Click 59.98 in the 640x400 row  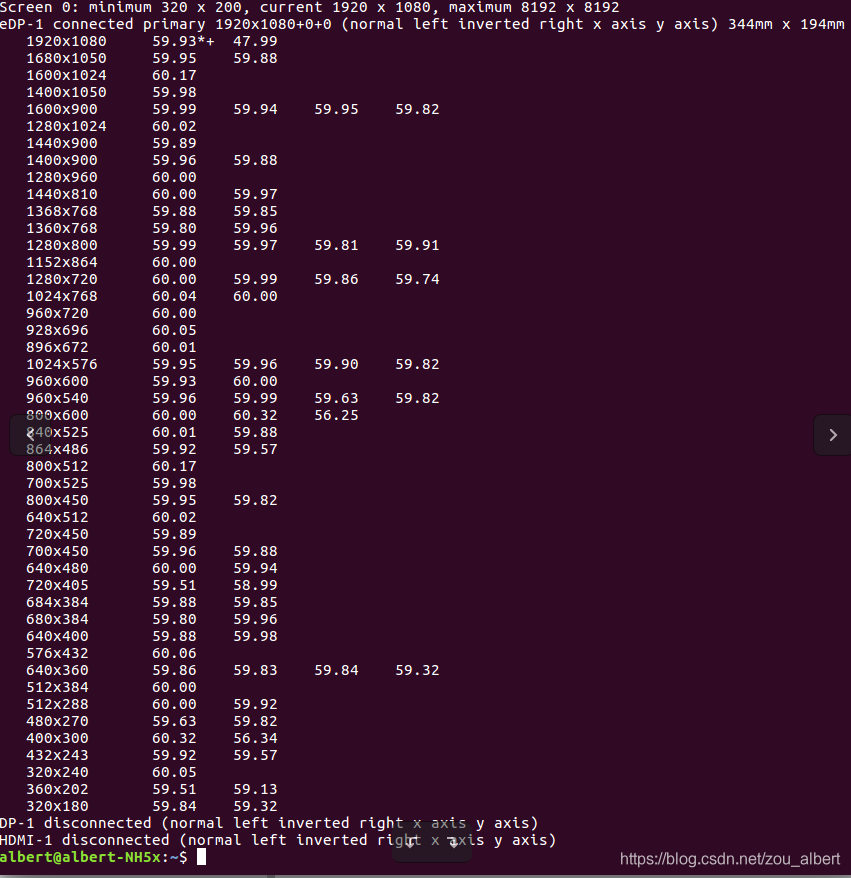click(x=255, y=636)
